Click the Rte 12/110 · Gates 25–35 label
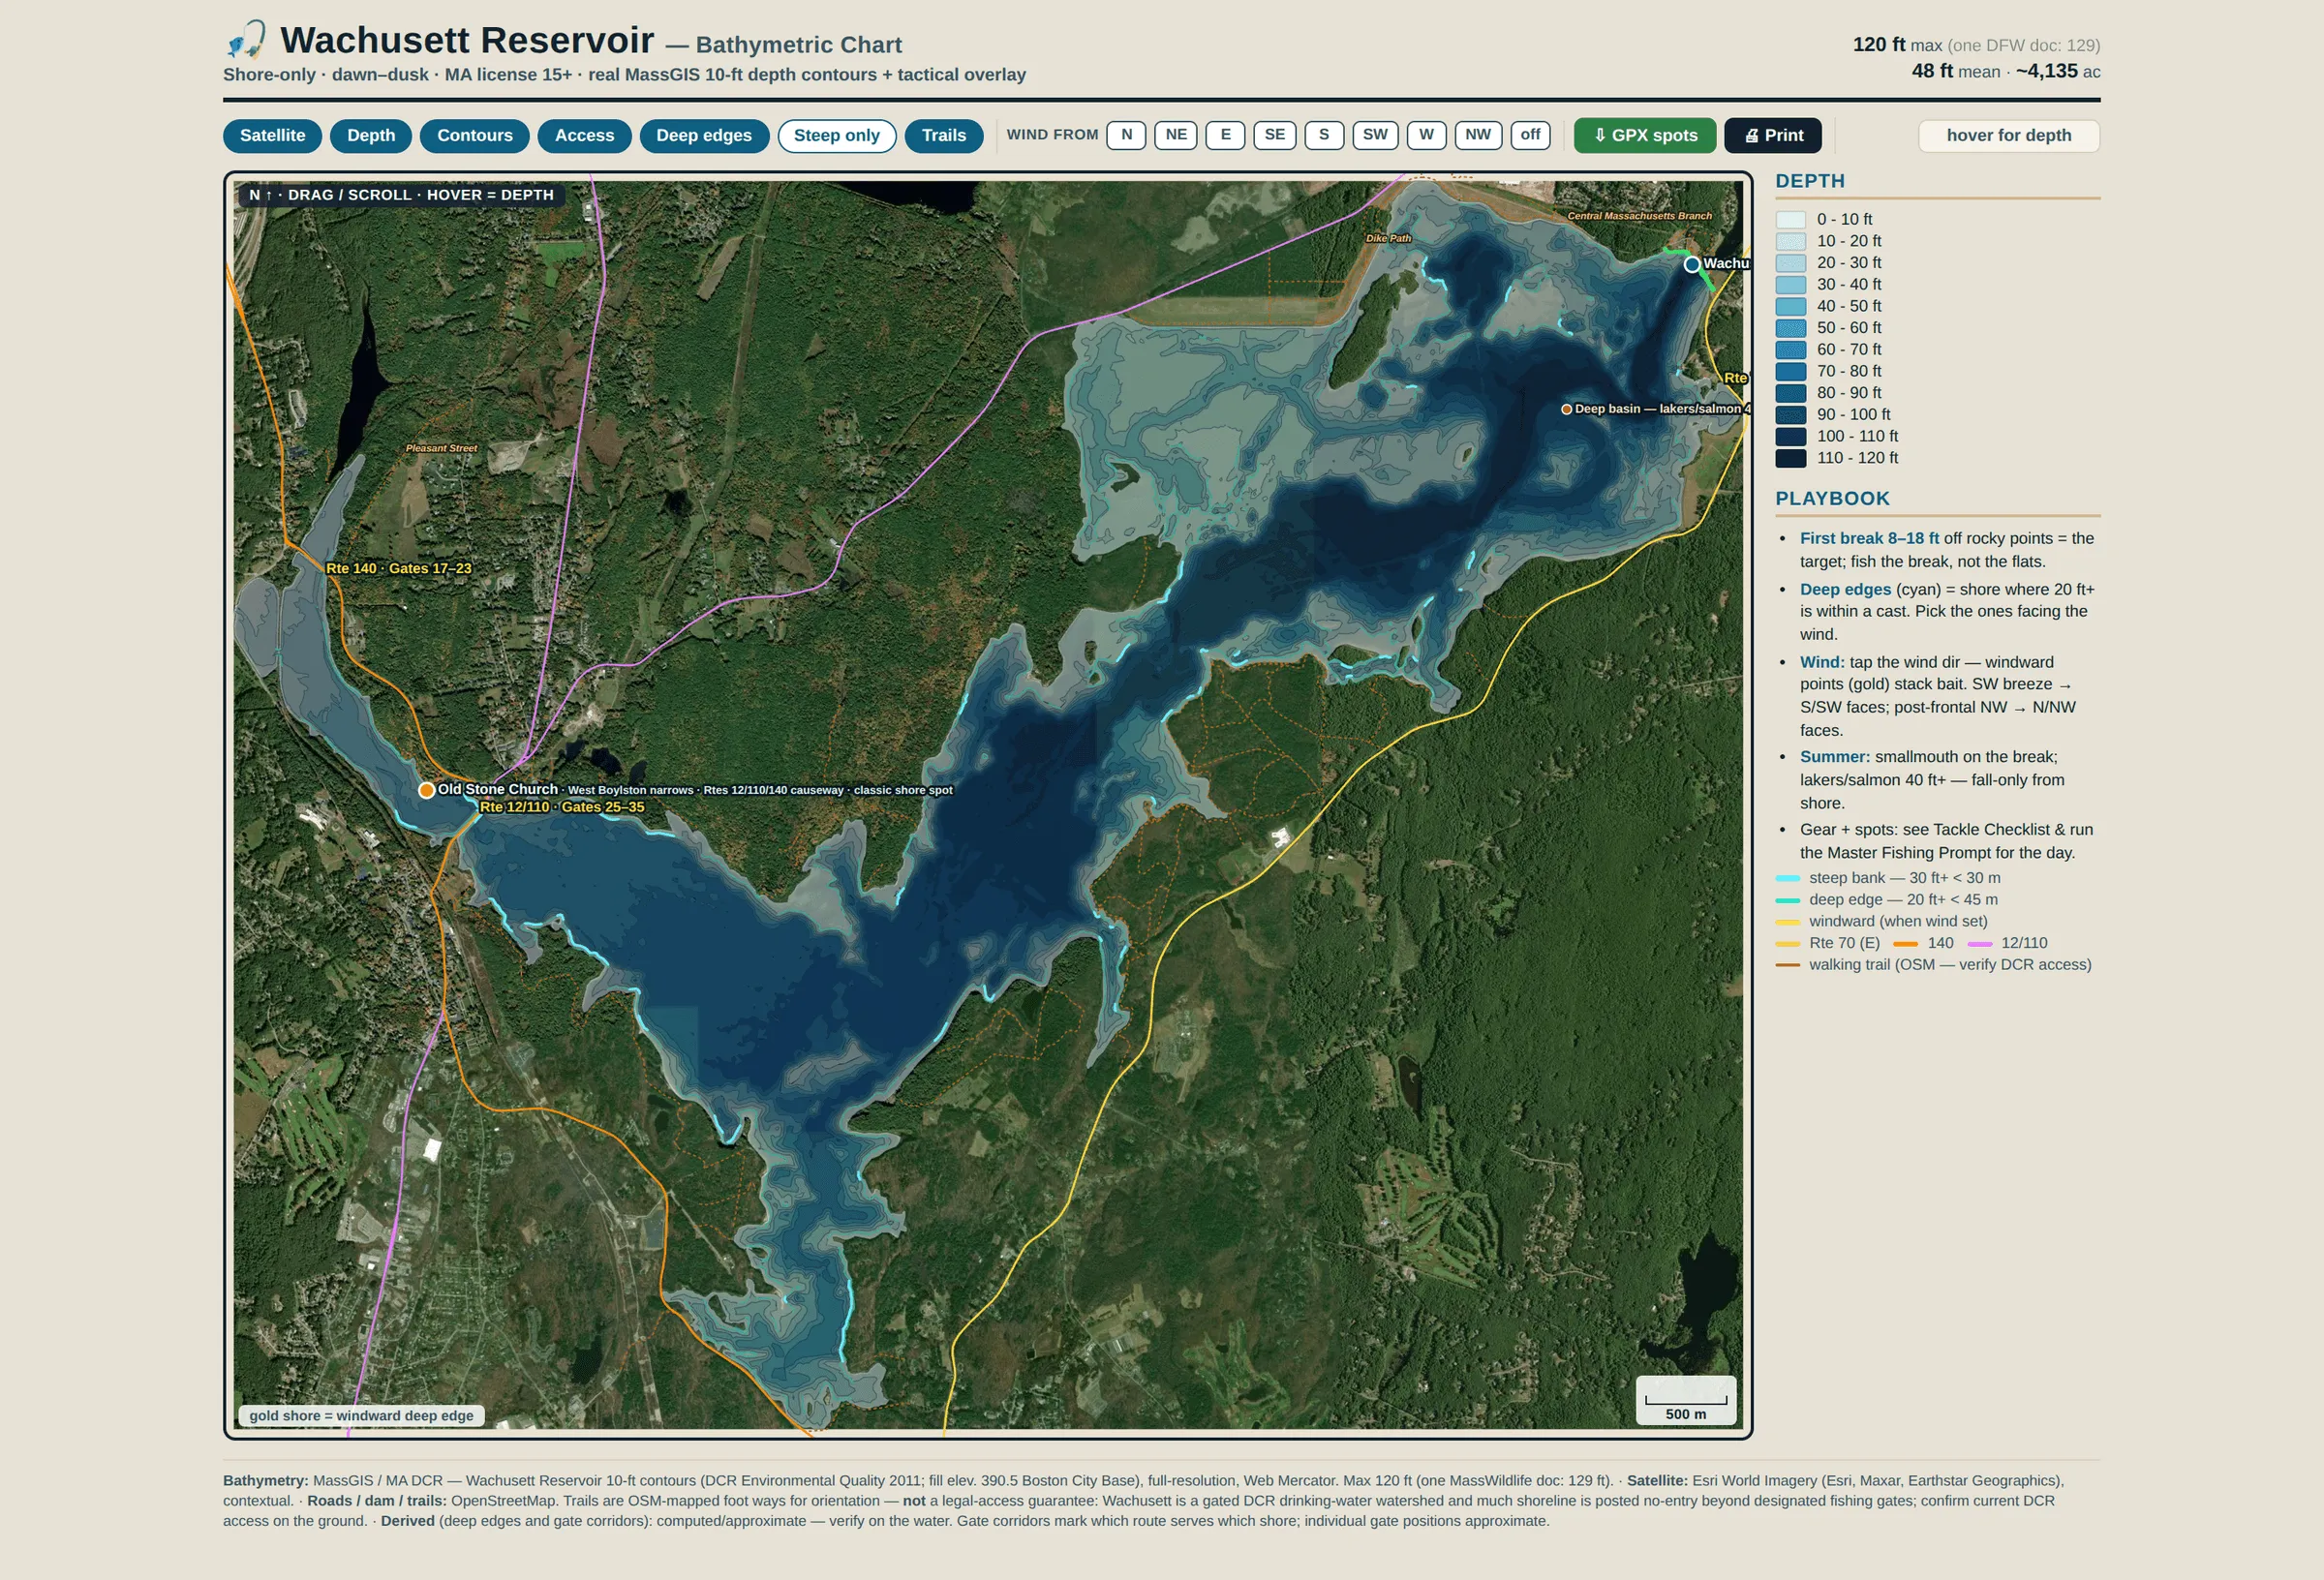Image resolution: width=2324 pixels, height=1580 pixels. click(x=562, y=807)
